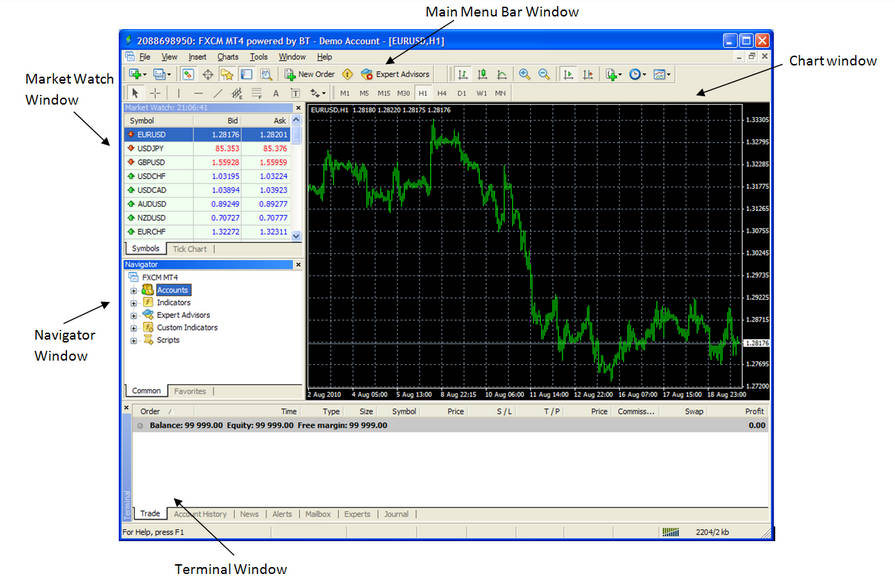Image resolution: width=895 pixels, height=576 pixels.
Task: Switch chart to bar chart icon
Action: tap(463, 74)
